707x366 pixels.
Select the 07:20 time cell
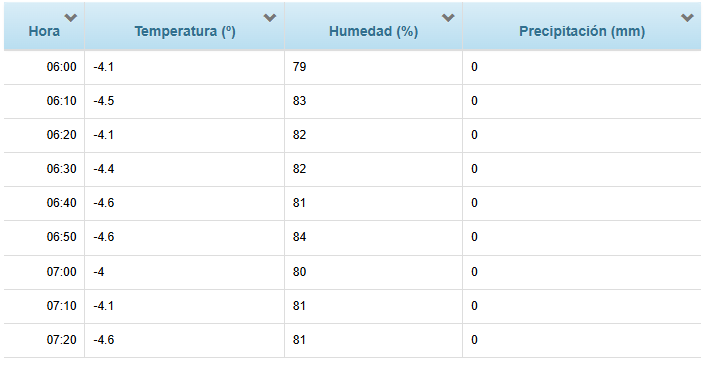tap(44, 340)
